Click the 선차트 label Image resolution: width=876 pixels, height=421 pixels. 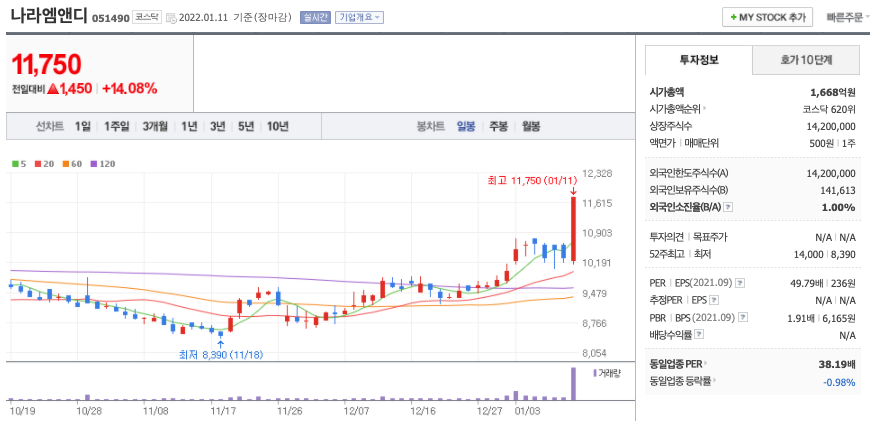click(x=50, y=126)
